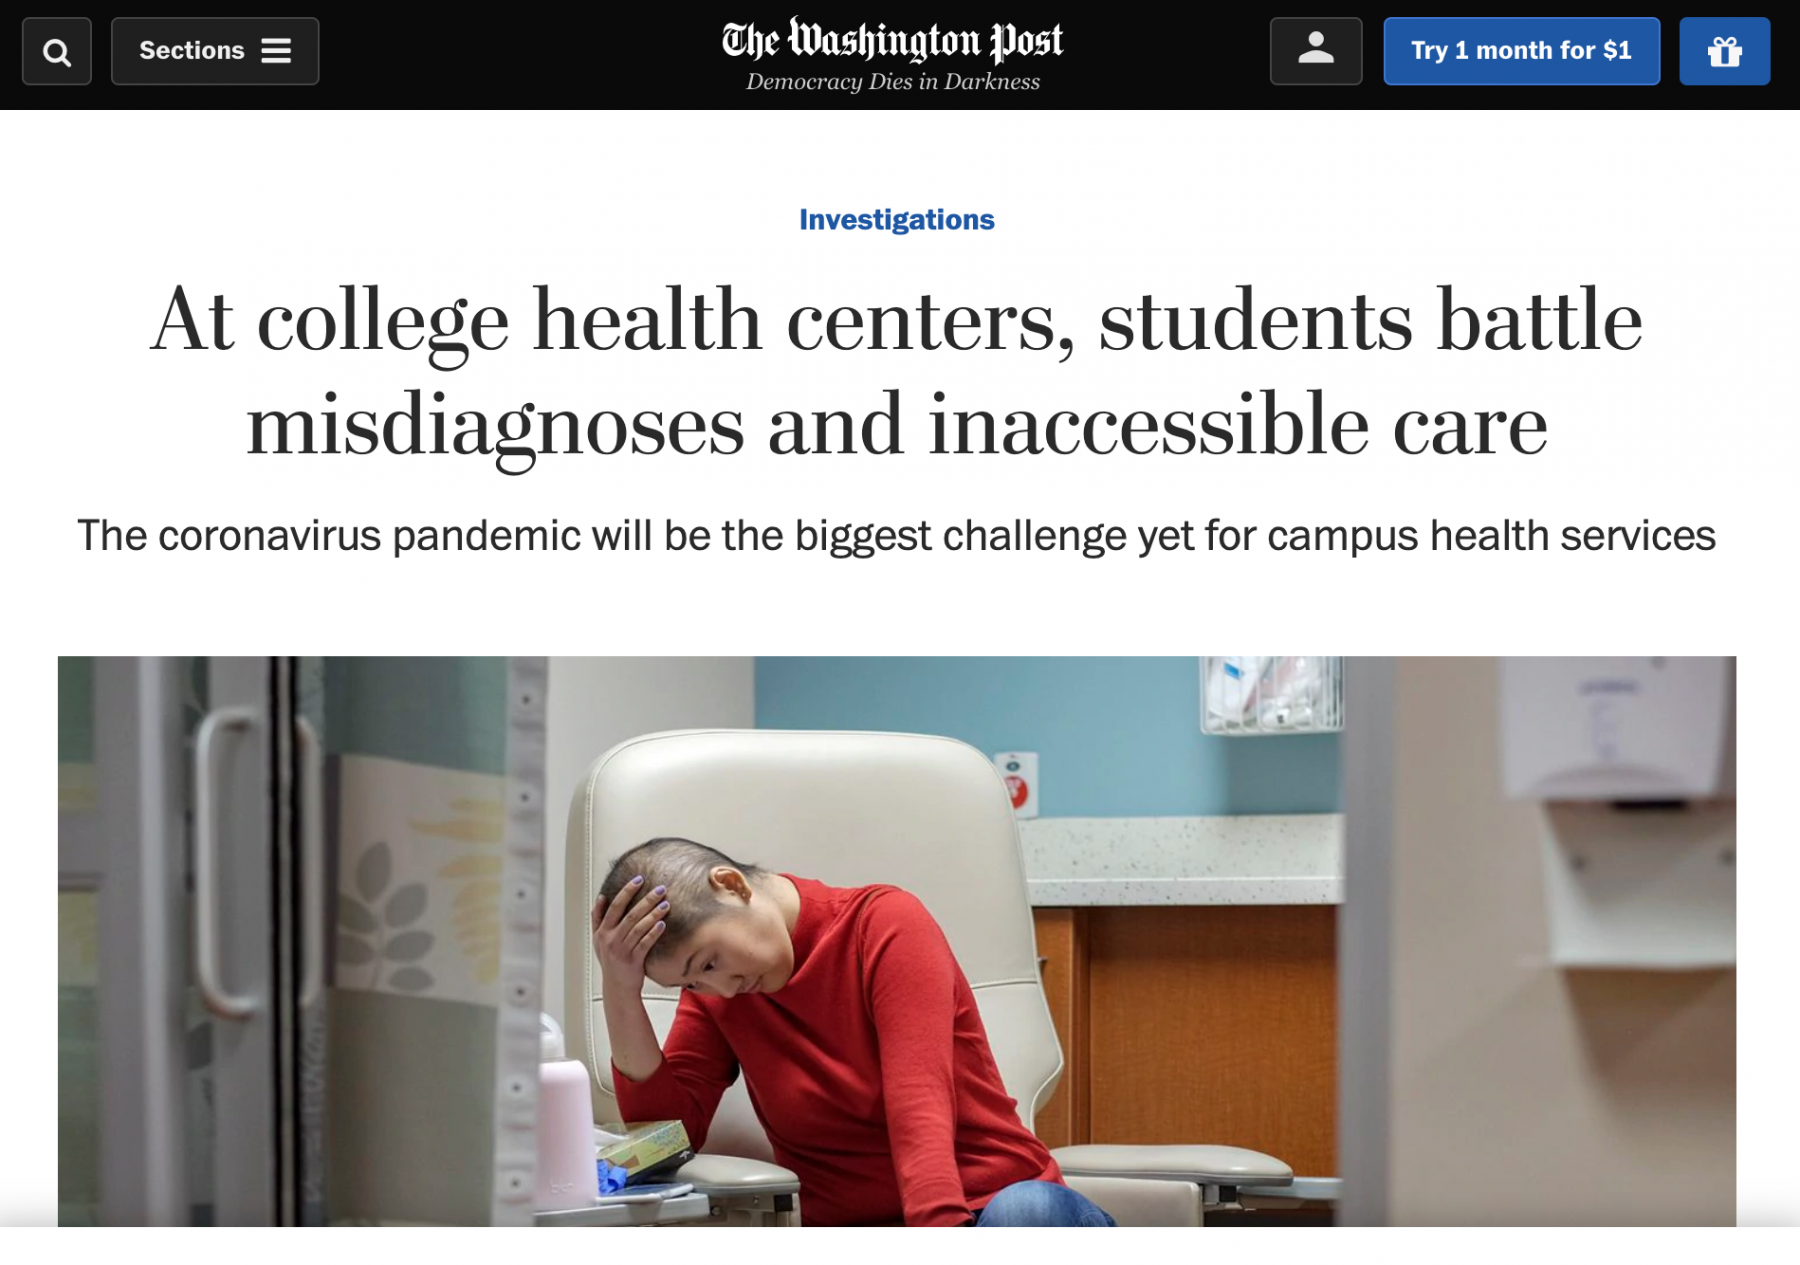
Task: Click headline starting "At college health centers"
Action: 896,320
